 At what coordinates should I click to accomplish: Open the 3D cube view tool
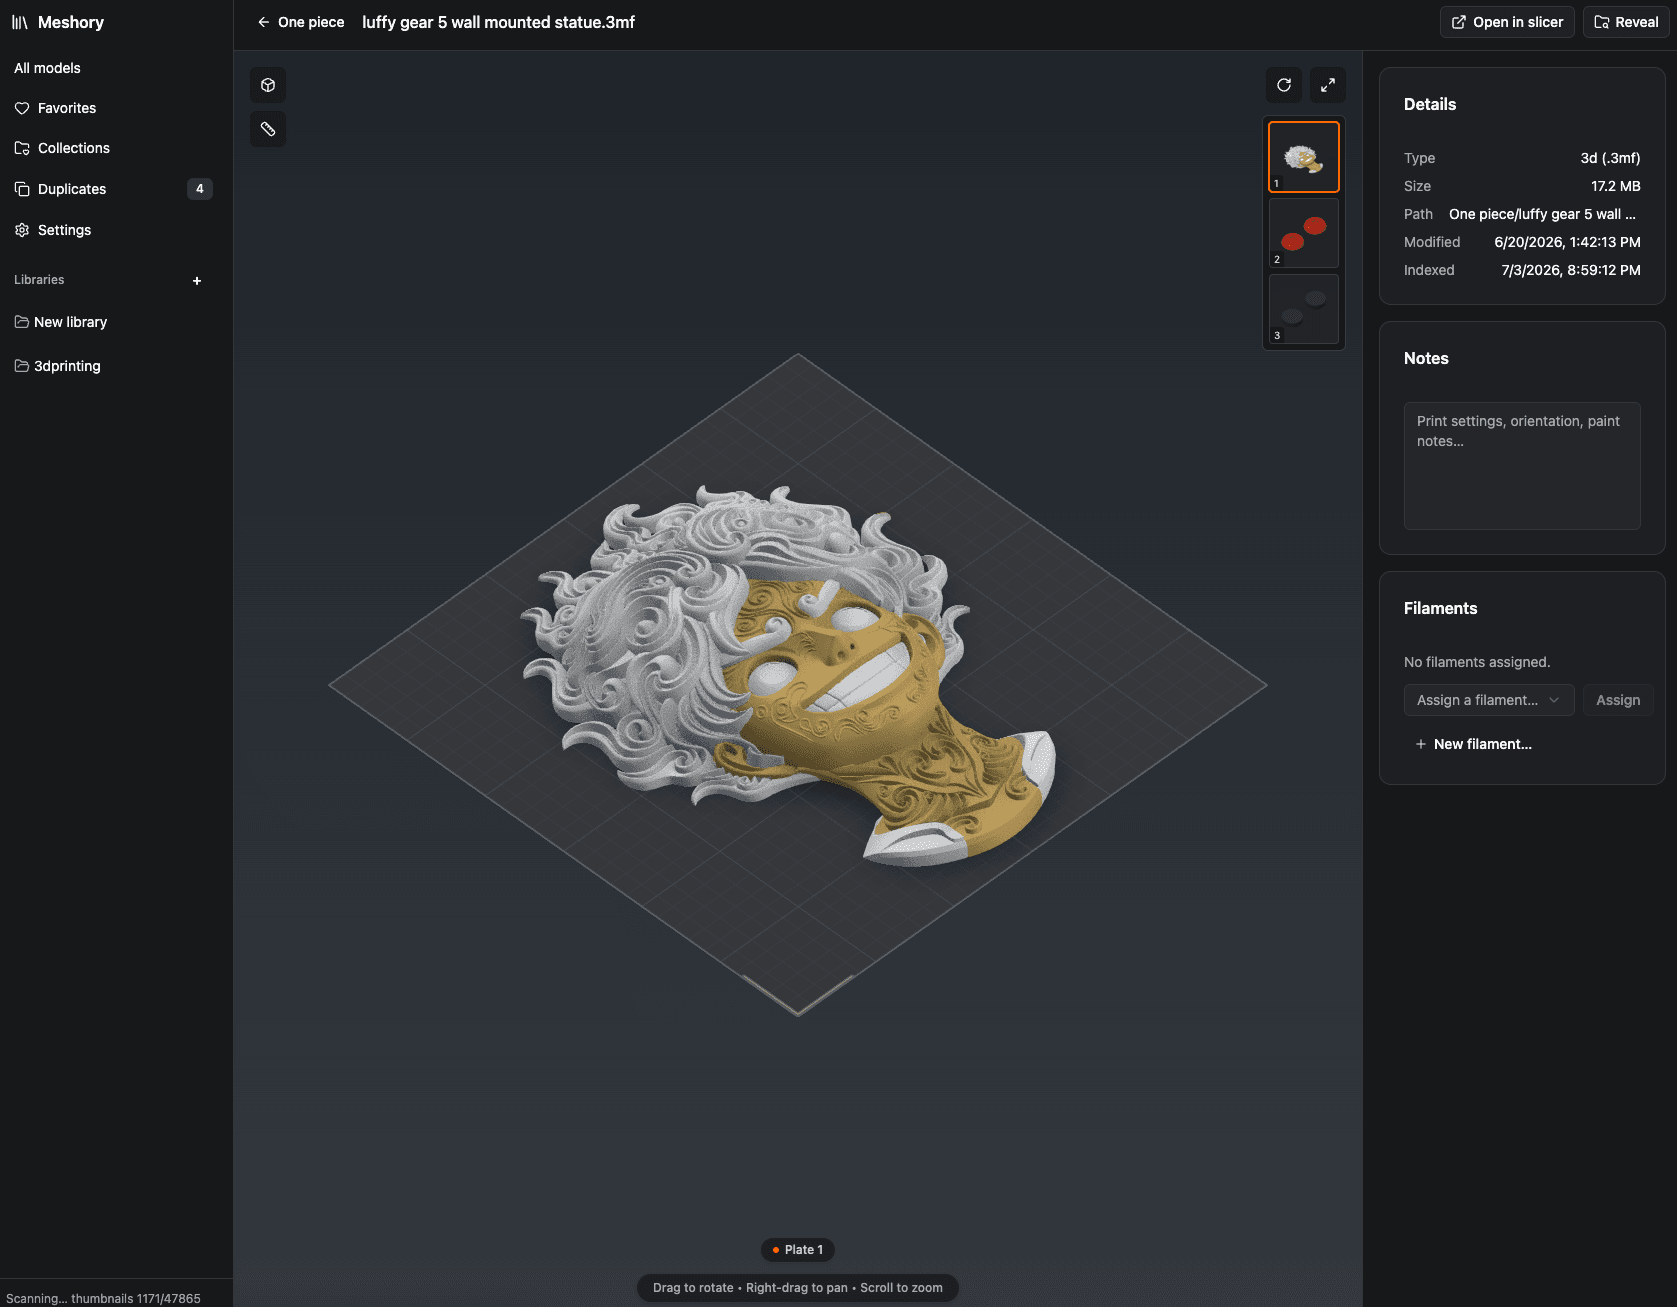[x=268, y=85]
